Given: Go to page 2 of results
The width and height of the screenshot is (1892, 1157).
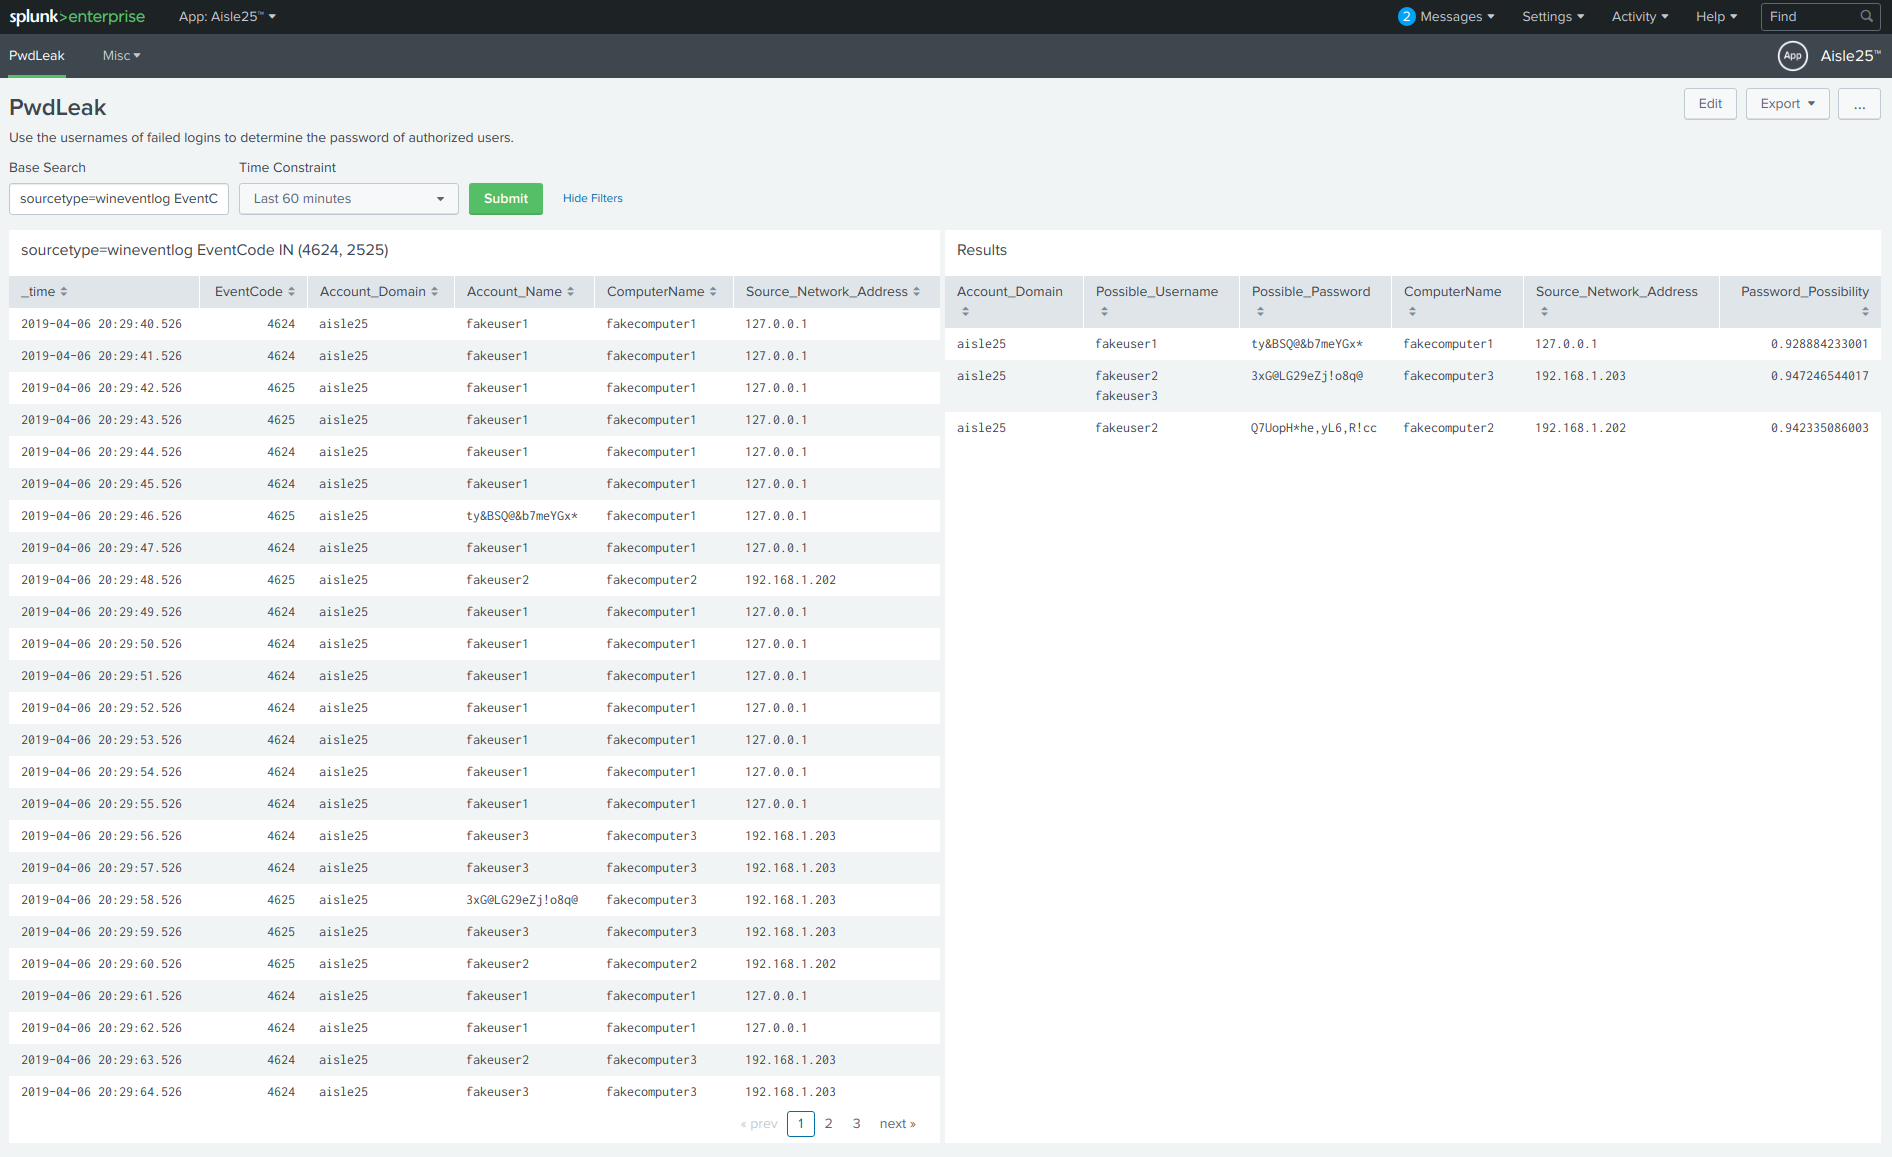Looking at the screenshot, I should tap(828, 1124).
